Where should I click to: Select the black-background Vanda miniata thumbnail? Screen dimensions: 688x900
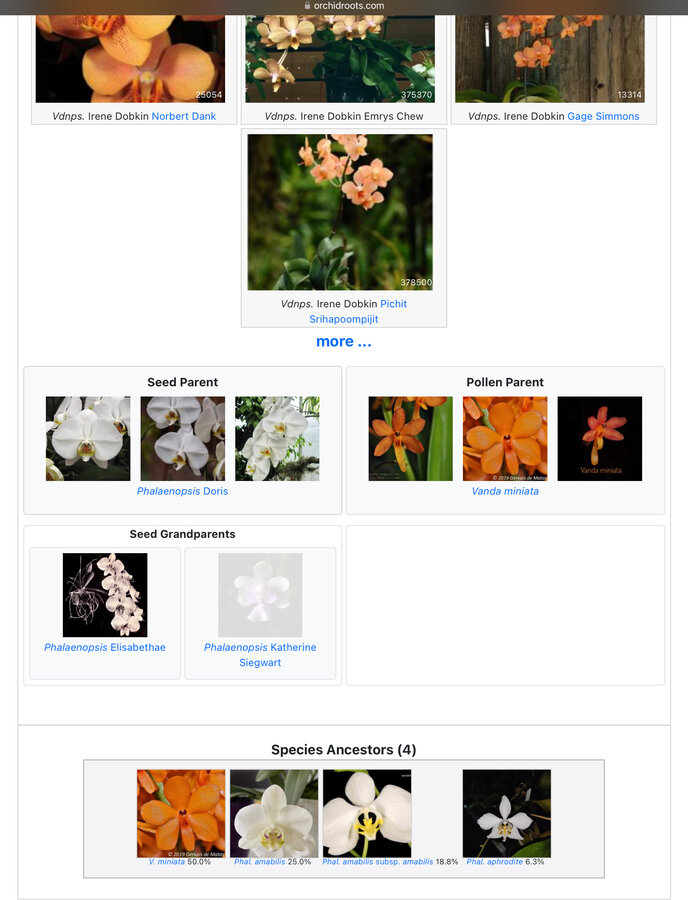point(600,439)
